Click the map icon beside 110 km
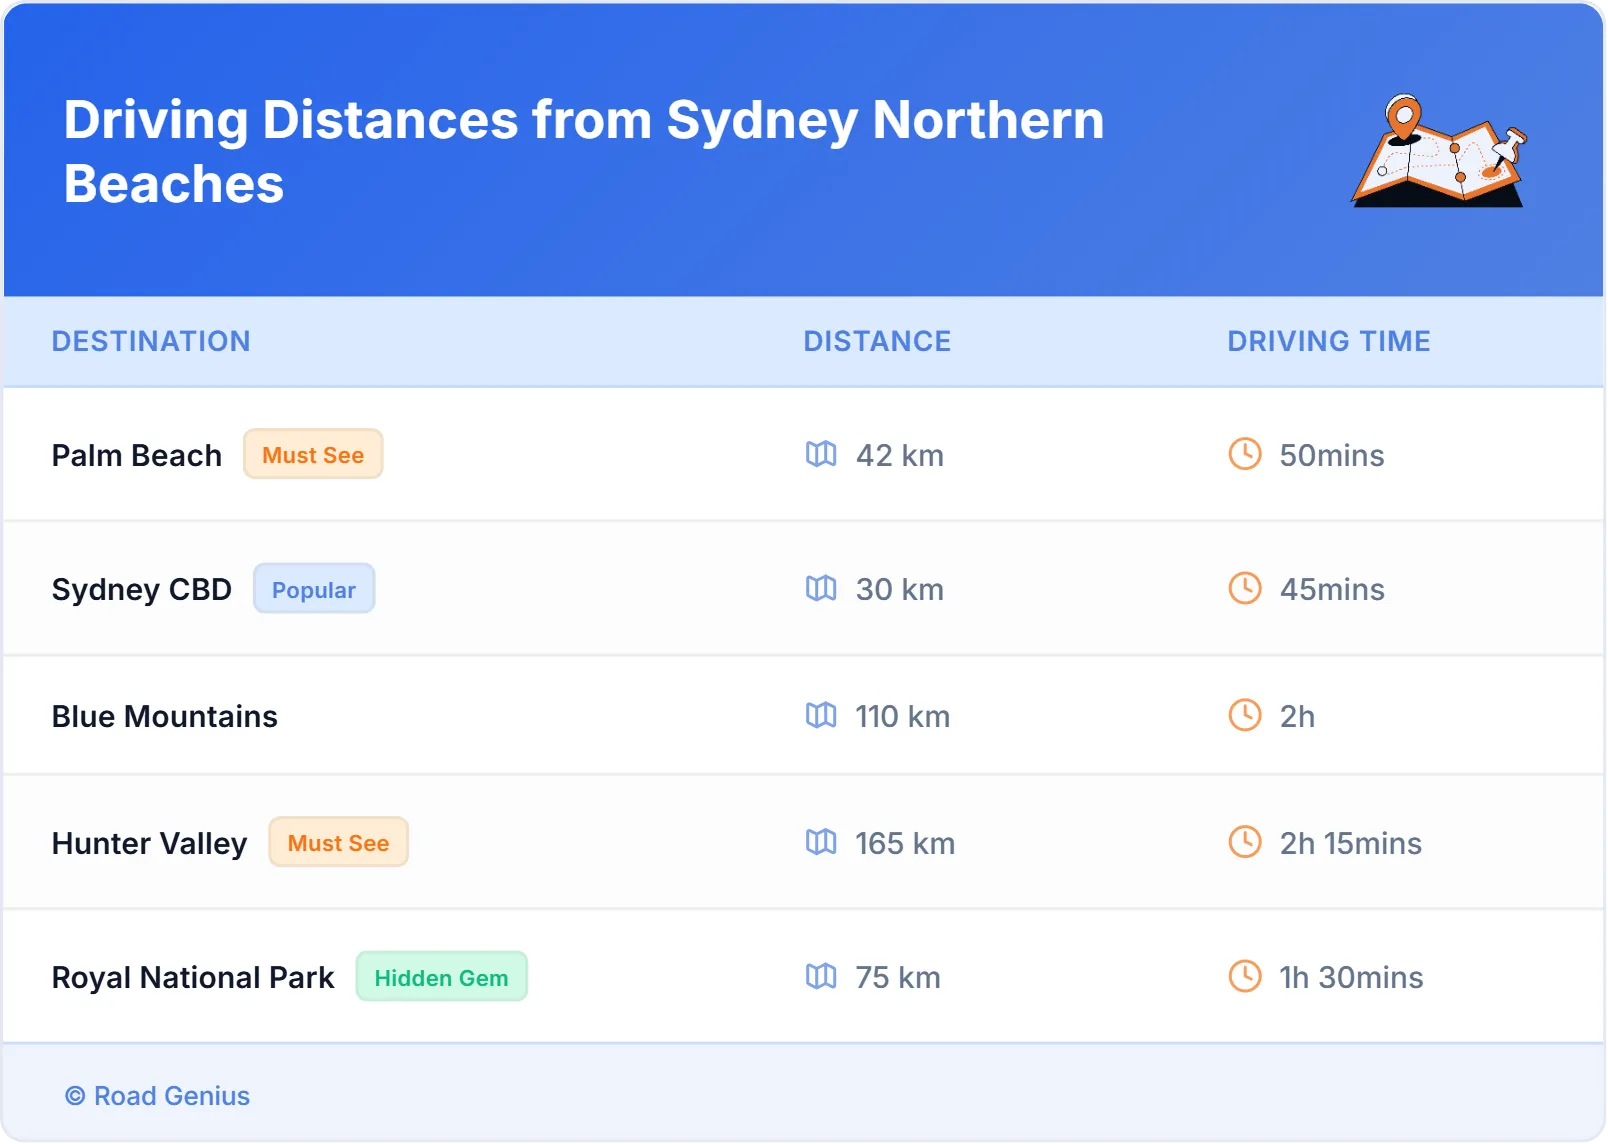The height and width of the screenshot is (1144, 1608). point(821,715)
